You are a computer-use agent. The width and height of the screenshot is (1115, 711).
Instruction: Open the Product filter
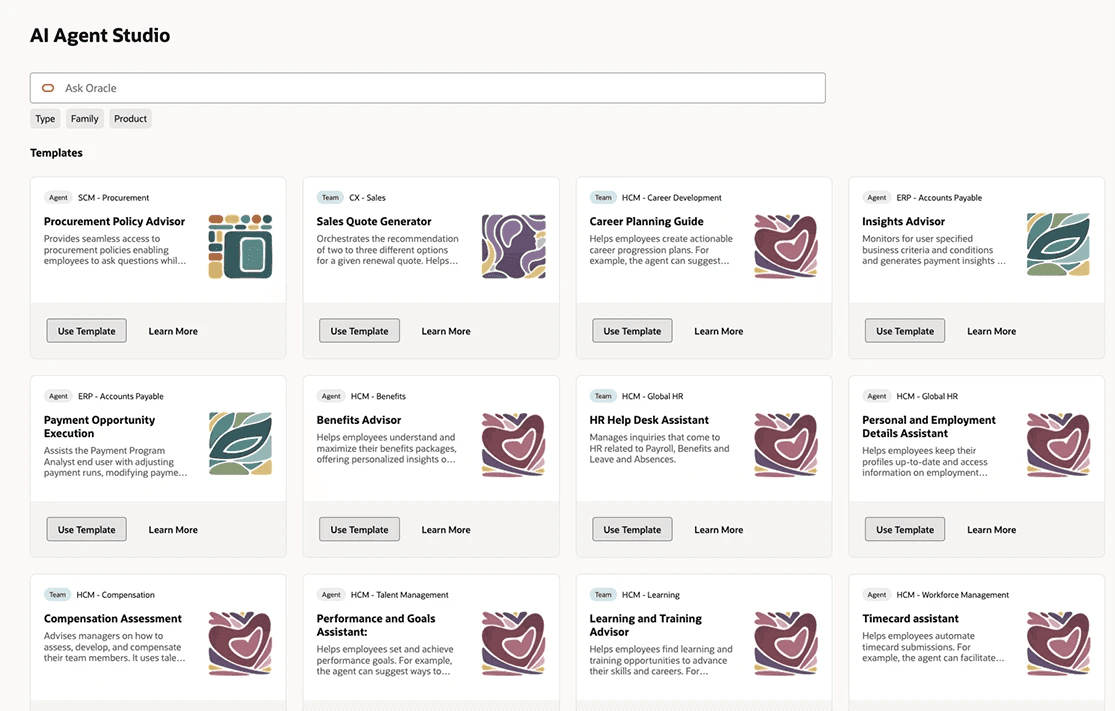pyautogui.click(x=130, y=118)
